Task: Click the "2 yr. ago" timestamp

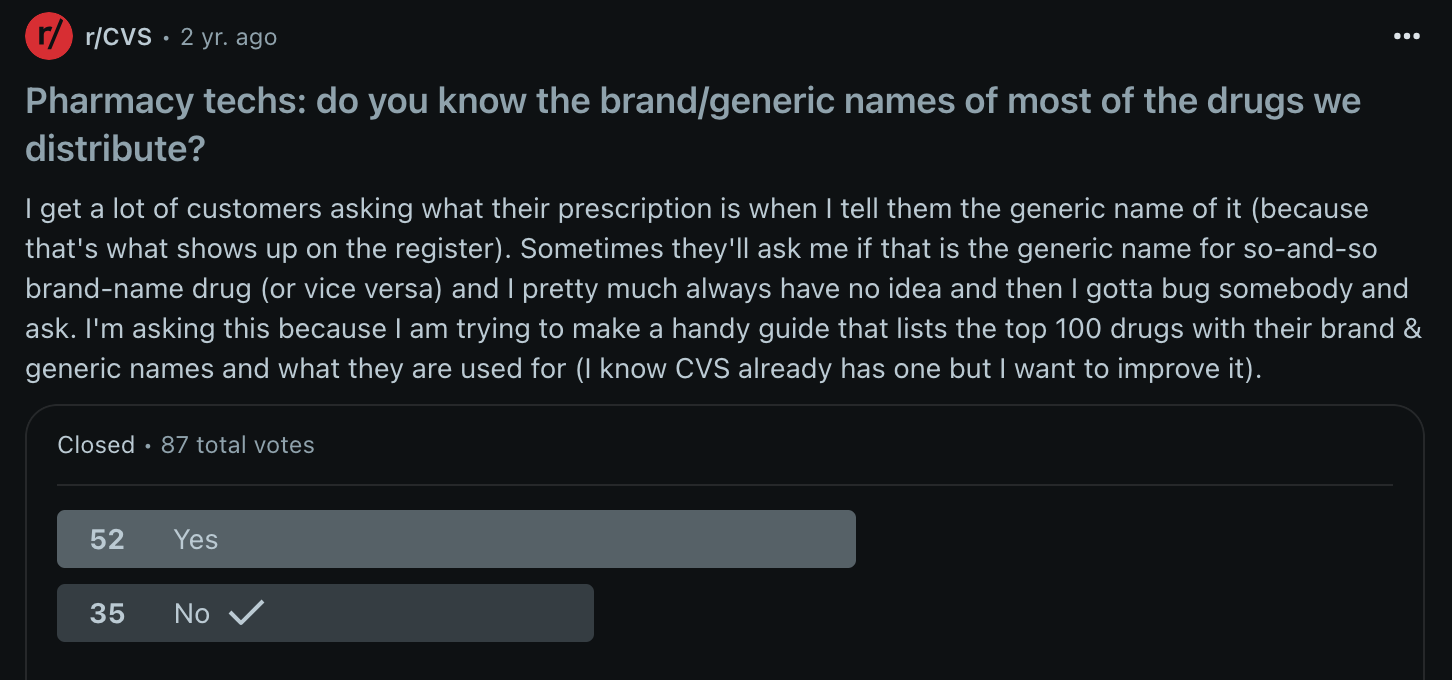Action: 228,37
